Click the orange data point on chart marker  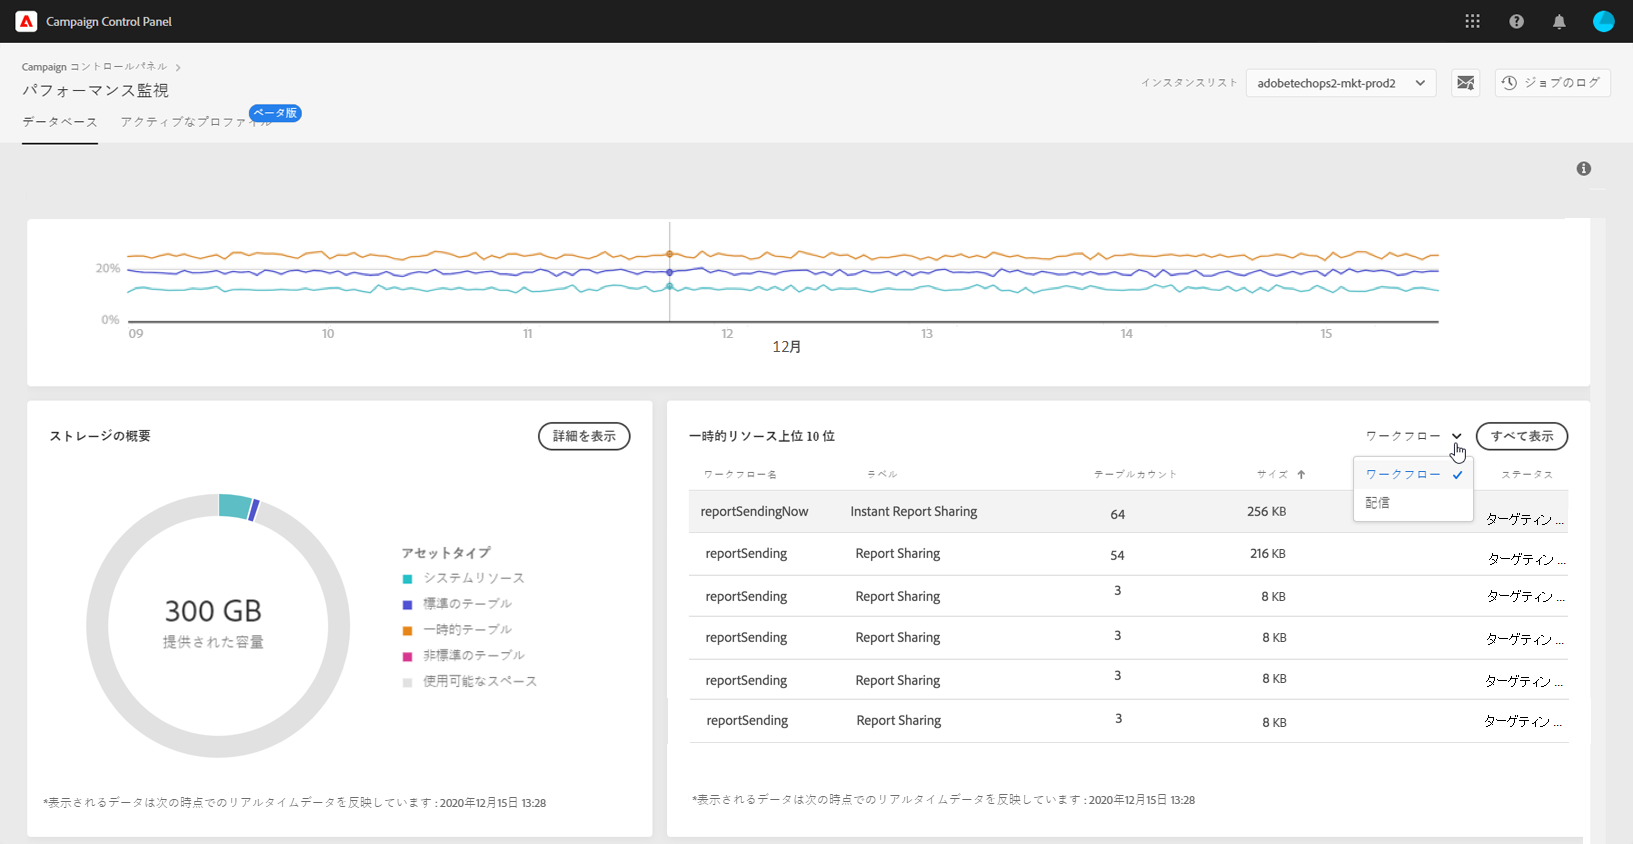tap(670, 254)
